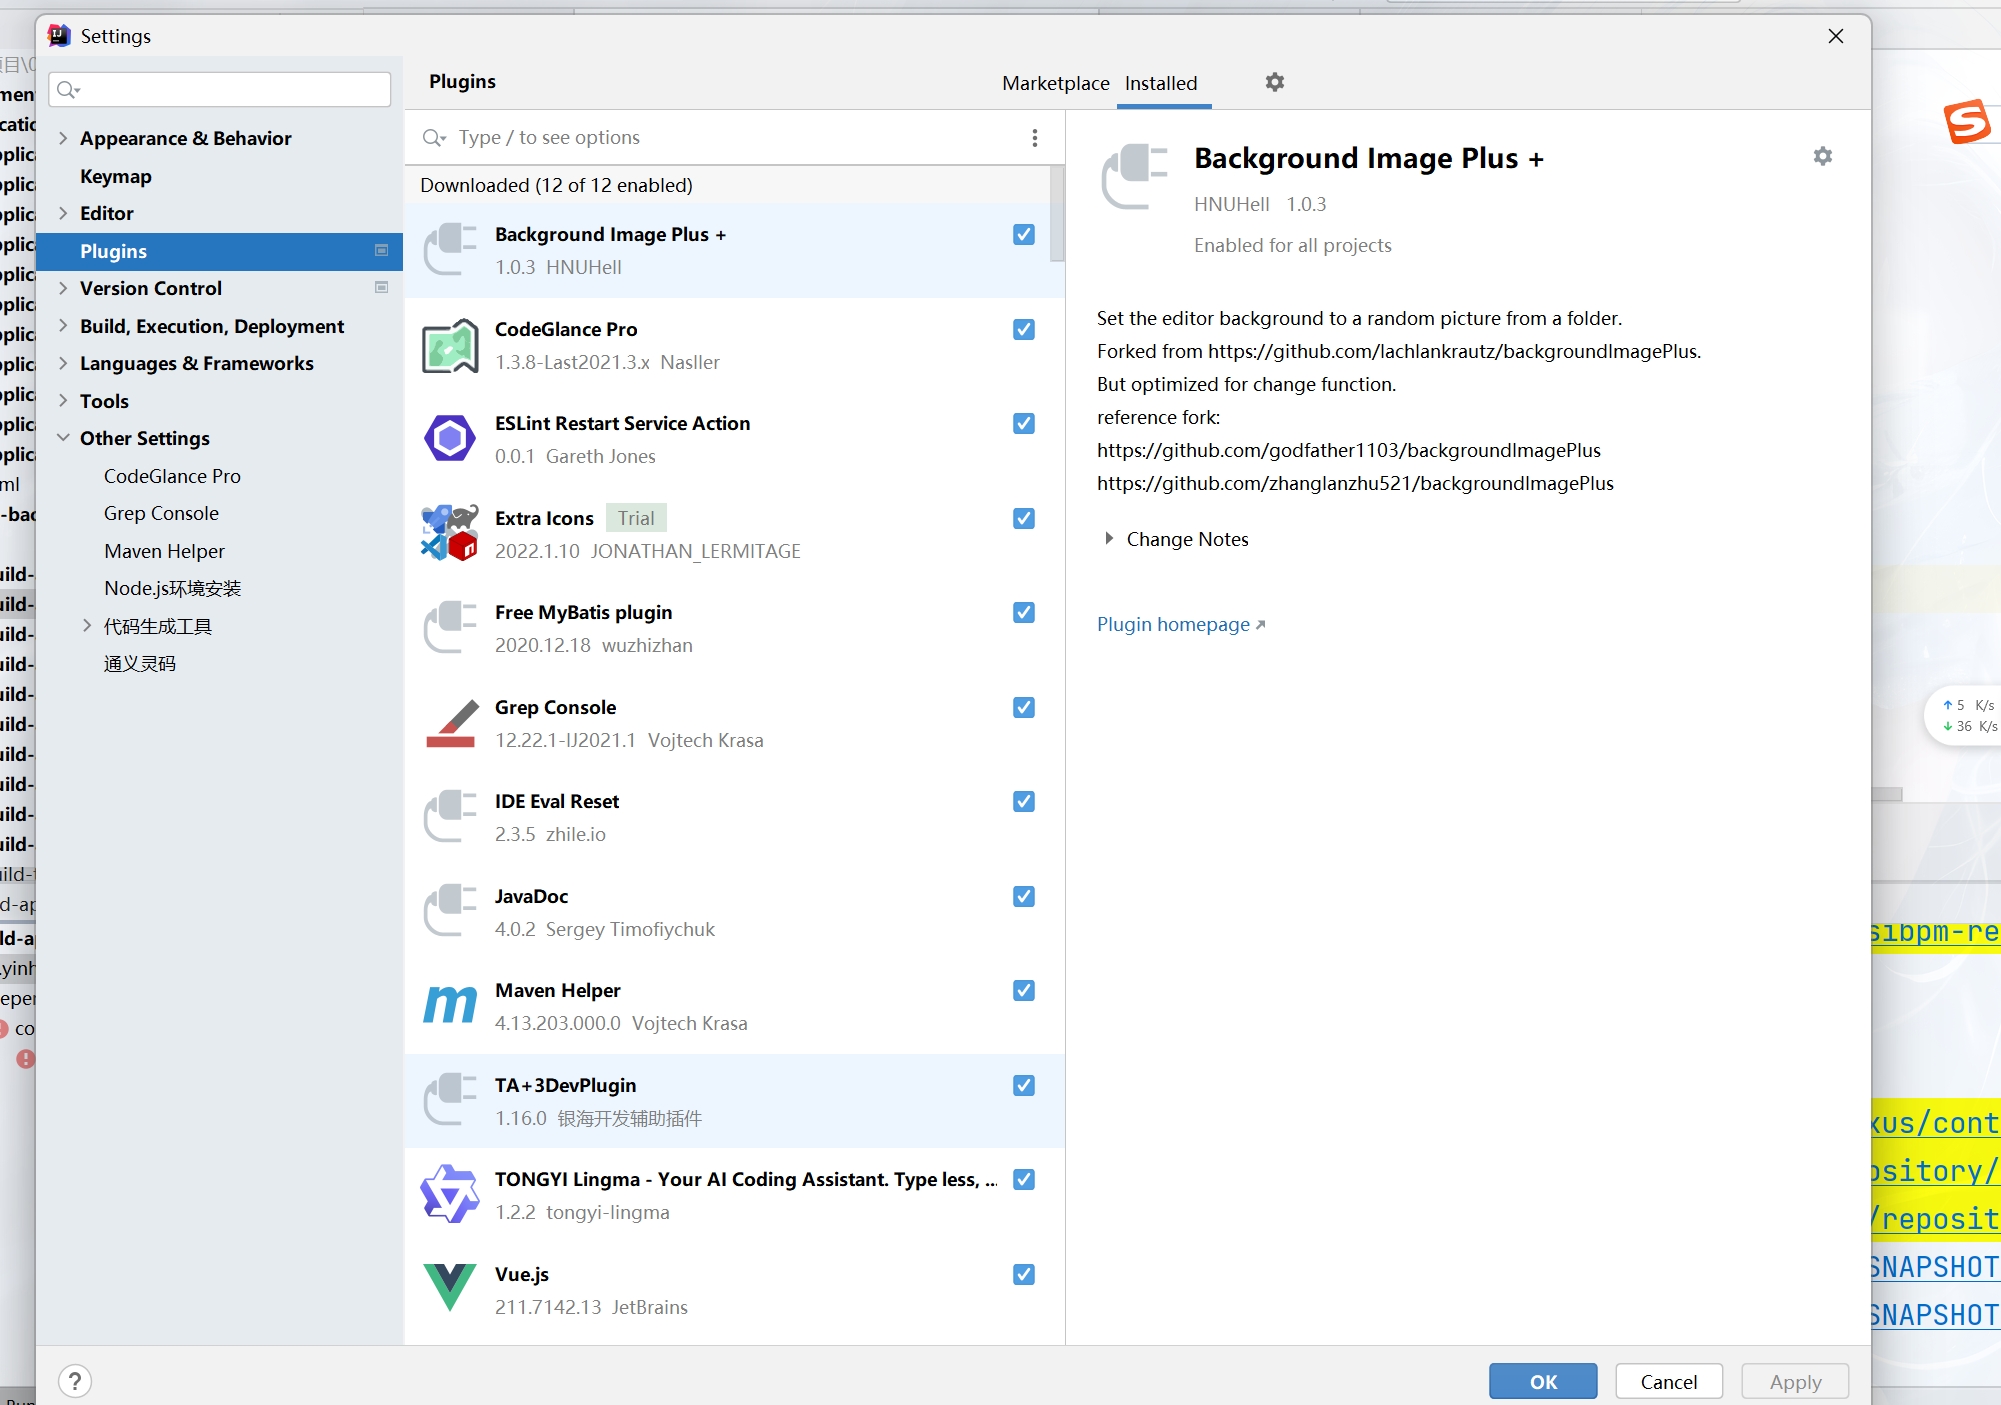Click the Vue.js plugin icon
This screenshot has height=1405, width=2001.
pyautogui.click(x=450, y=1289)
